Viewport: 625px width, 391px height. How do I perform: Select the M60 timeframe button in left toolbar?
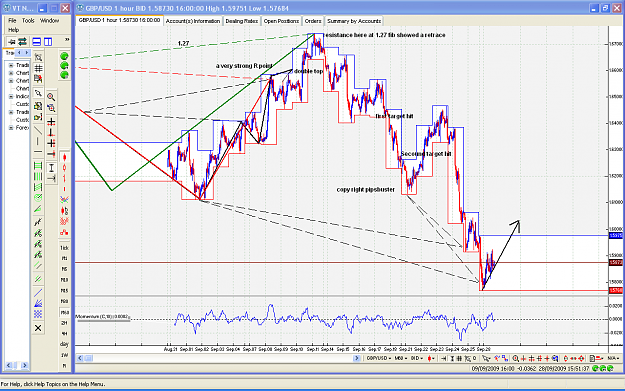(64, 312)
